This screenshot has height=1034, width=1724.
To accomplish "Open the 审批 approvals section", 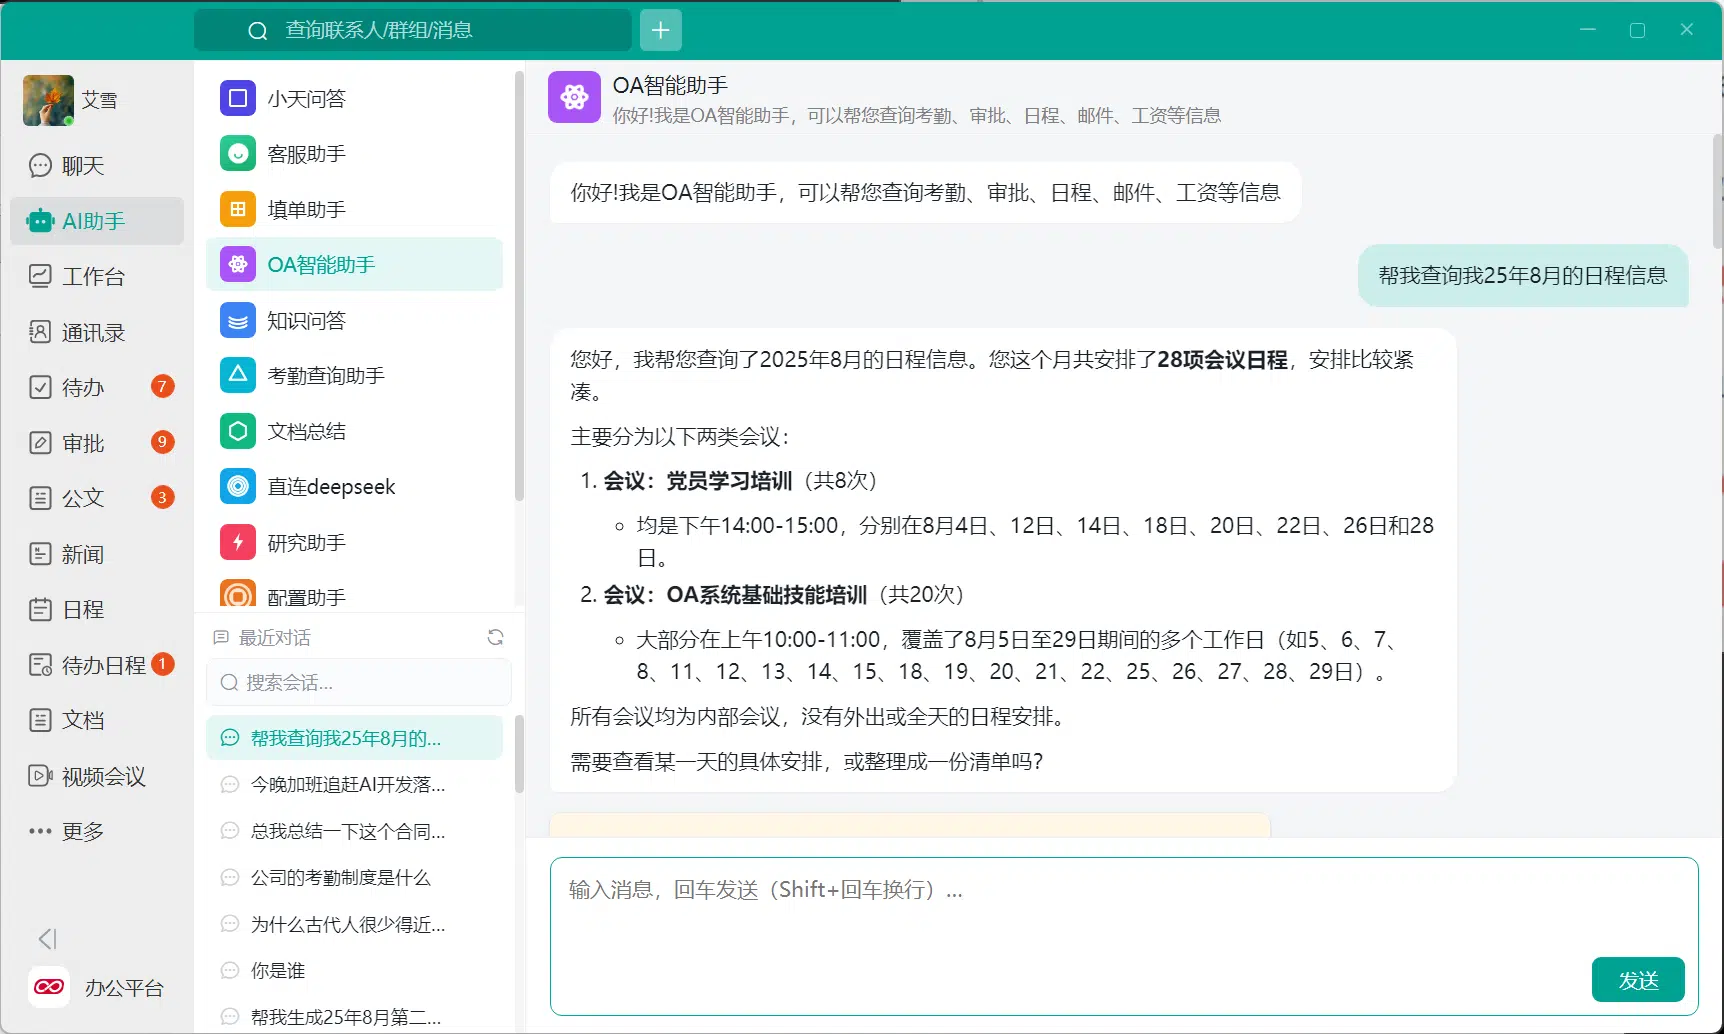I will [x=97, y=443].
